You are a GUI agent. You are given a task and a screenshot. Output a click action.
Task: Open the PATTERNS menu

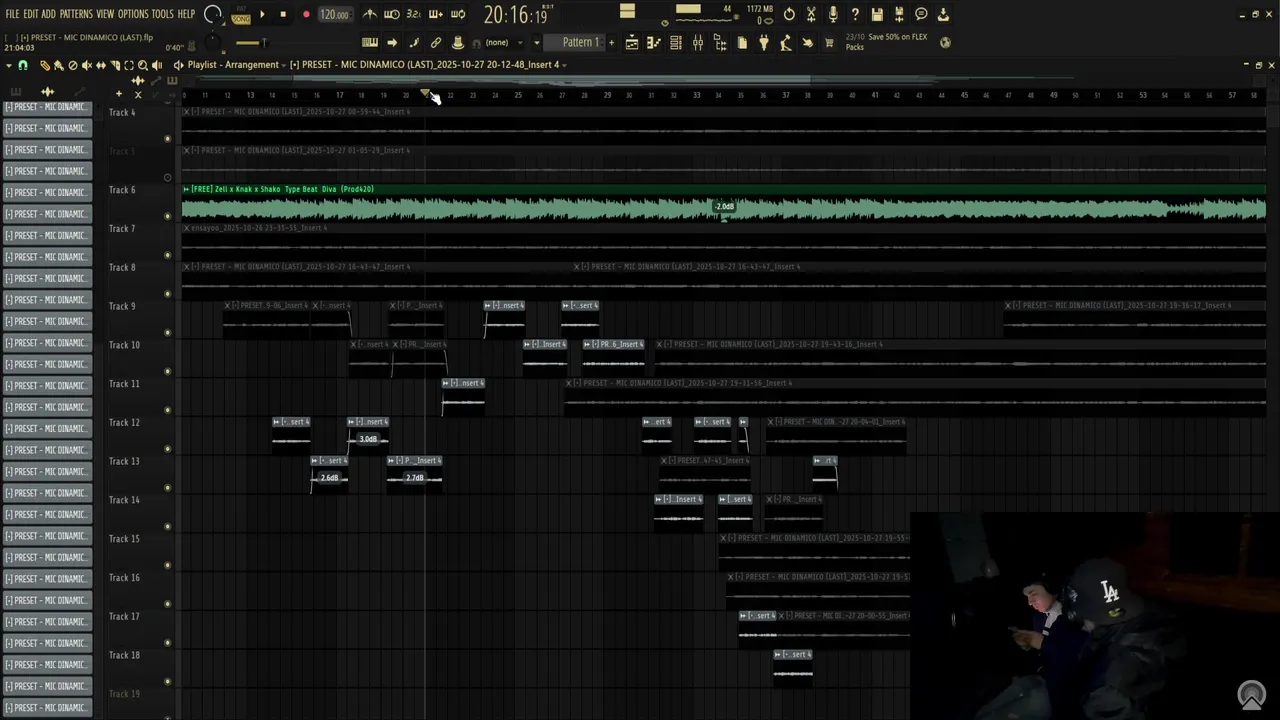(x=76, y=14)
